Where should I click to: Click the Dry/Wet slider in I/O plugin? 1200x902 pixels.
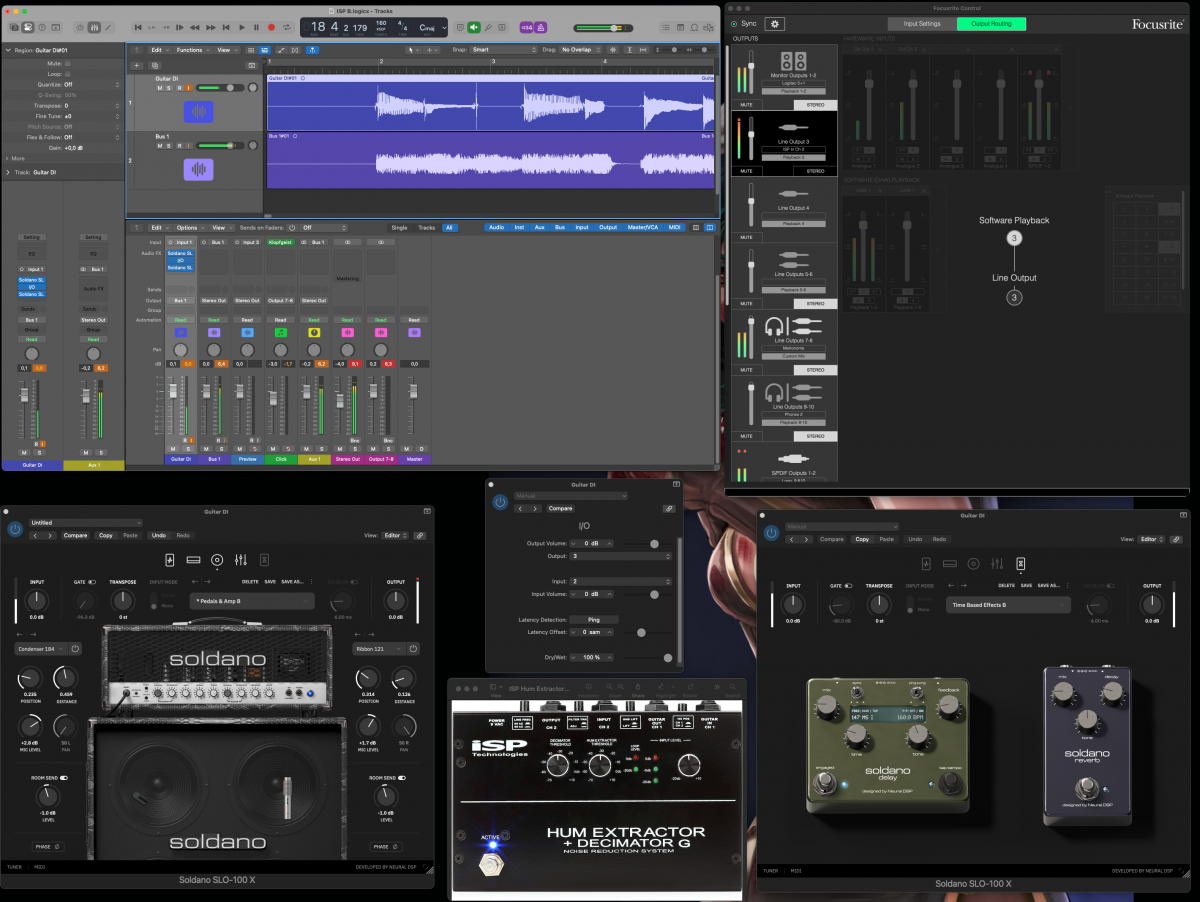coord(667,657)
